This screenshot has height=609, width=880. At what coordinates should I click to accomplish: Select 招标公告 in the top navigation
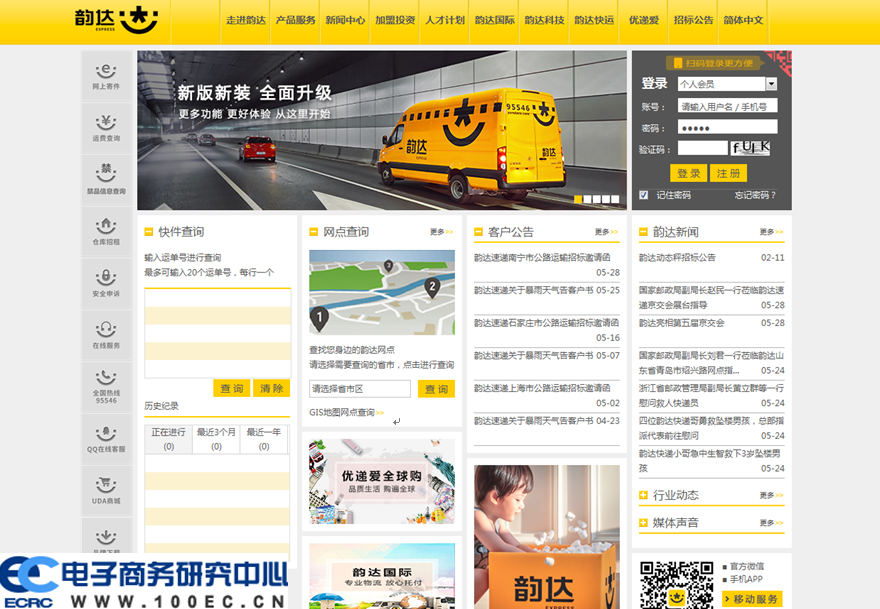tap(694, 20)
